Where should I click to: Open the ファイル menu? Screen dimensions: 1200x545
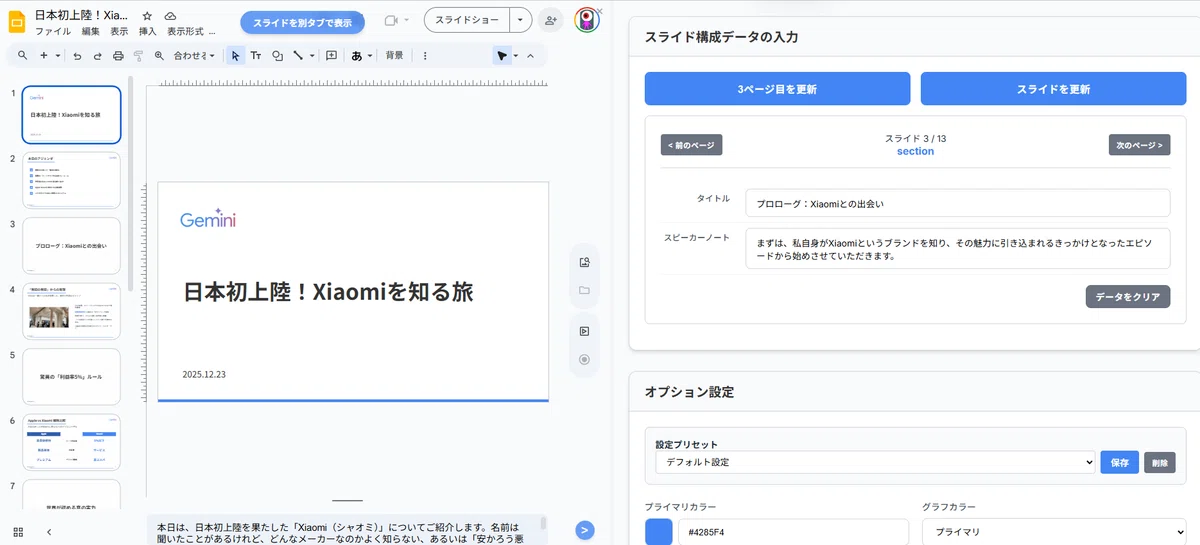53,31
